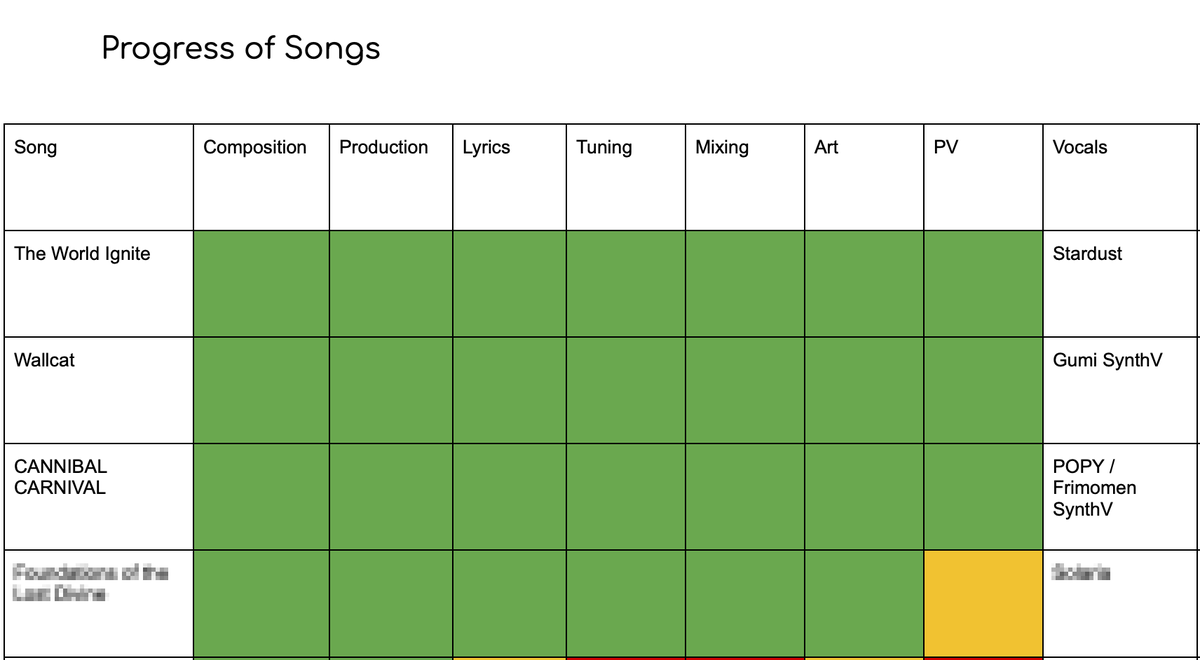Image resolution: width=1200 pixels, height=660 pixels.
Task: Click green Art cell for CANNIBAL CARNIVAL
Action: click(864, 496)
